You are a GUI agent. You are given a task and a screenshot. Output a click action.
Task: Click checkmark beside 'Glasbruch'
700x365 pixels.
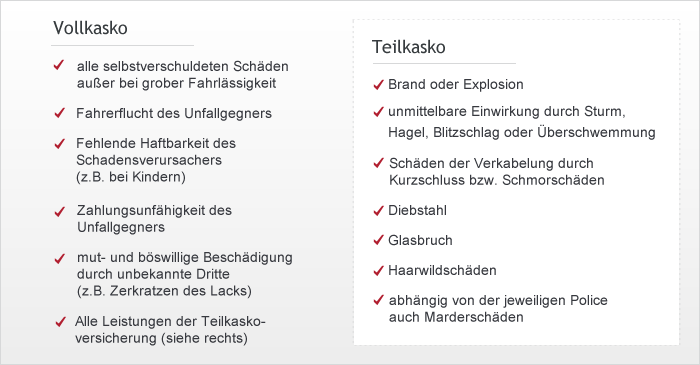click(x=378, y=241)
